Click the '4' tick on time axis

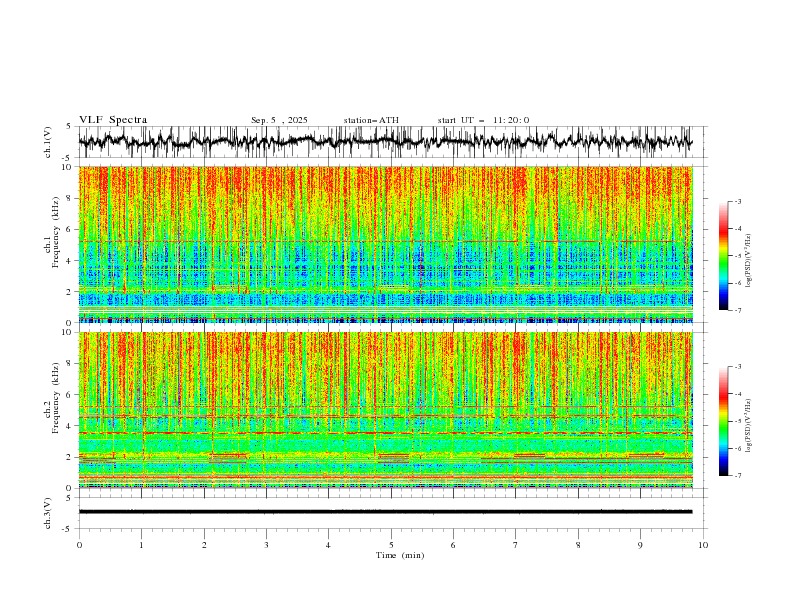[x=328, y=545]
